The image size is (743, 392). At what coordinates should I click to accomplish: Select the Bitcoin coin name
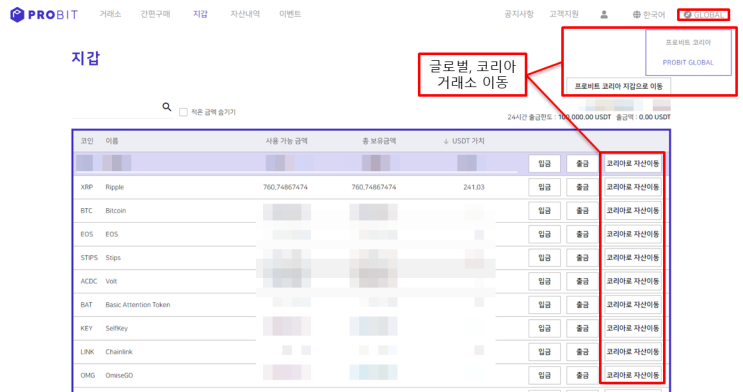pyautogui.click(x=116, y=210)
